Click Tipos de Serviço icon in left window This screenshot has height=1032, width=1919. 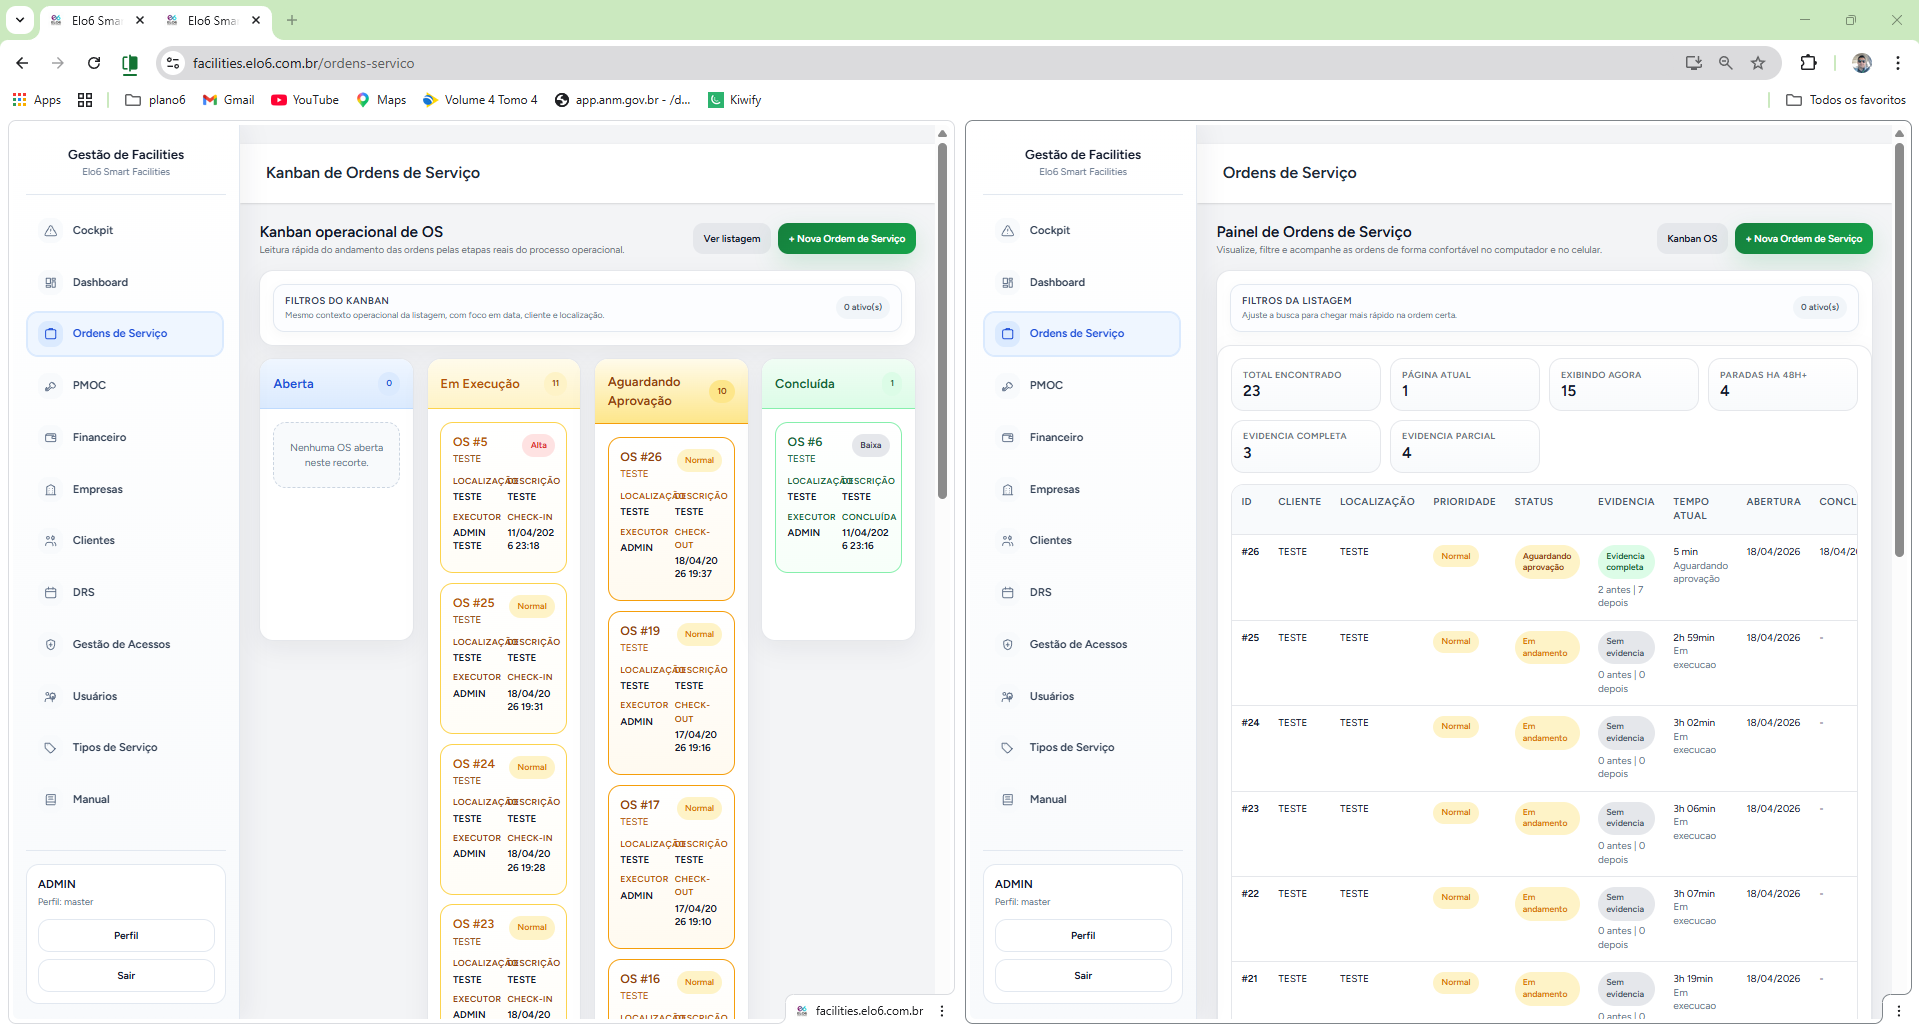pyautogui.click(x=51, y=748)
